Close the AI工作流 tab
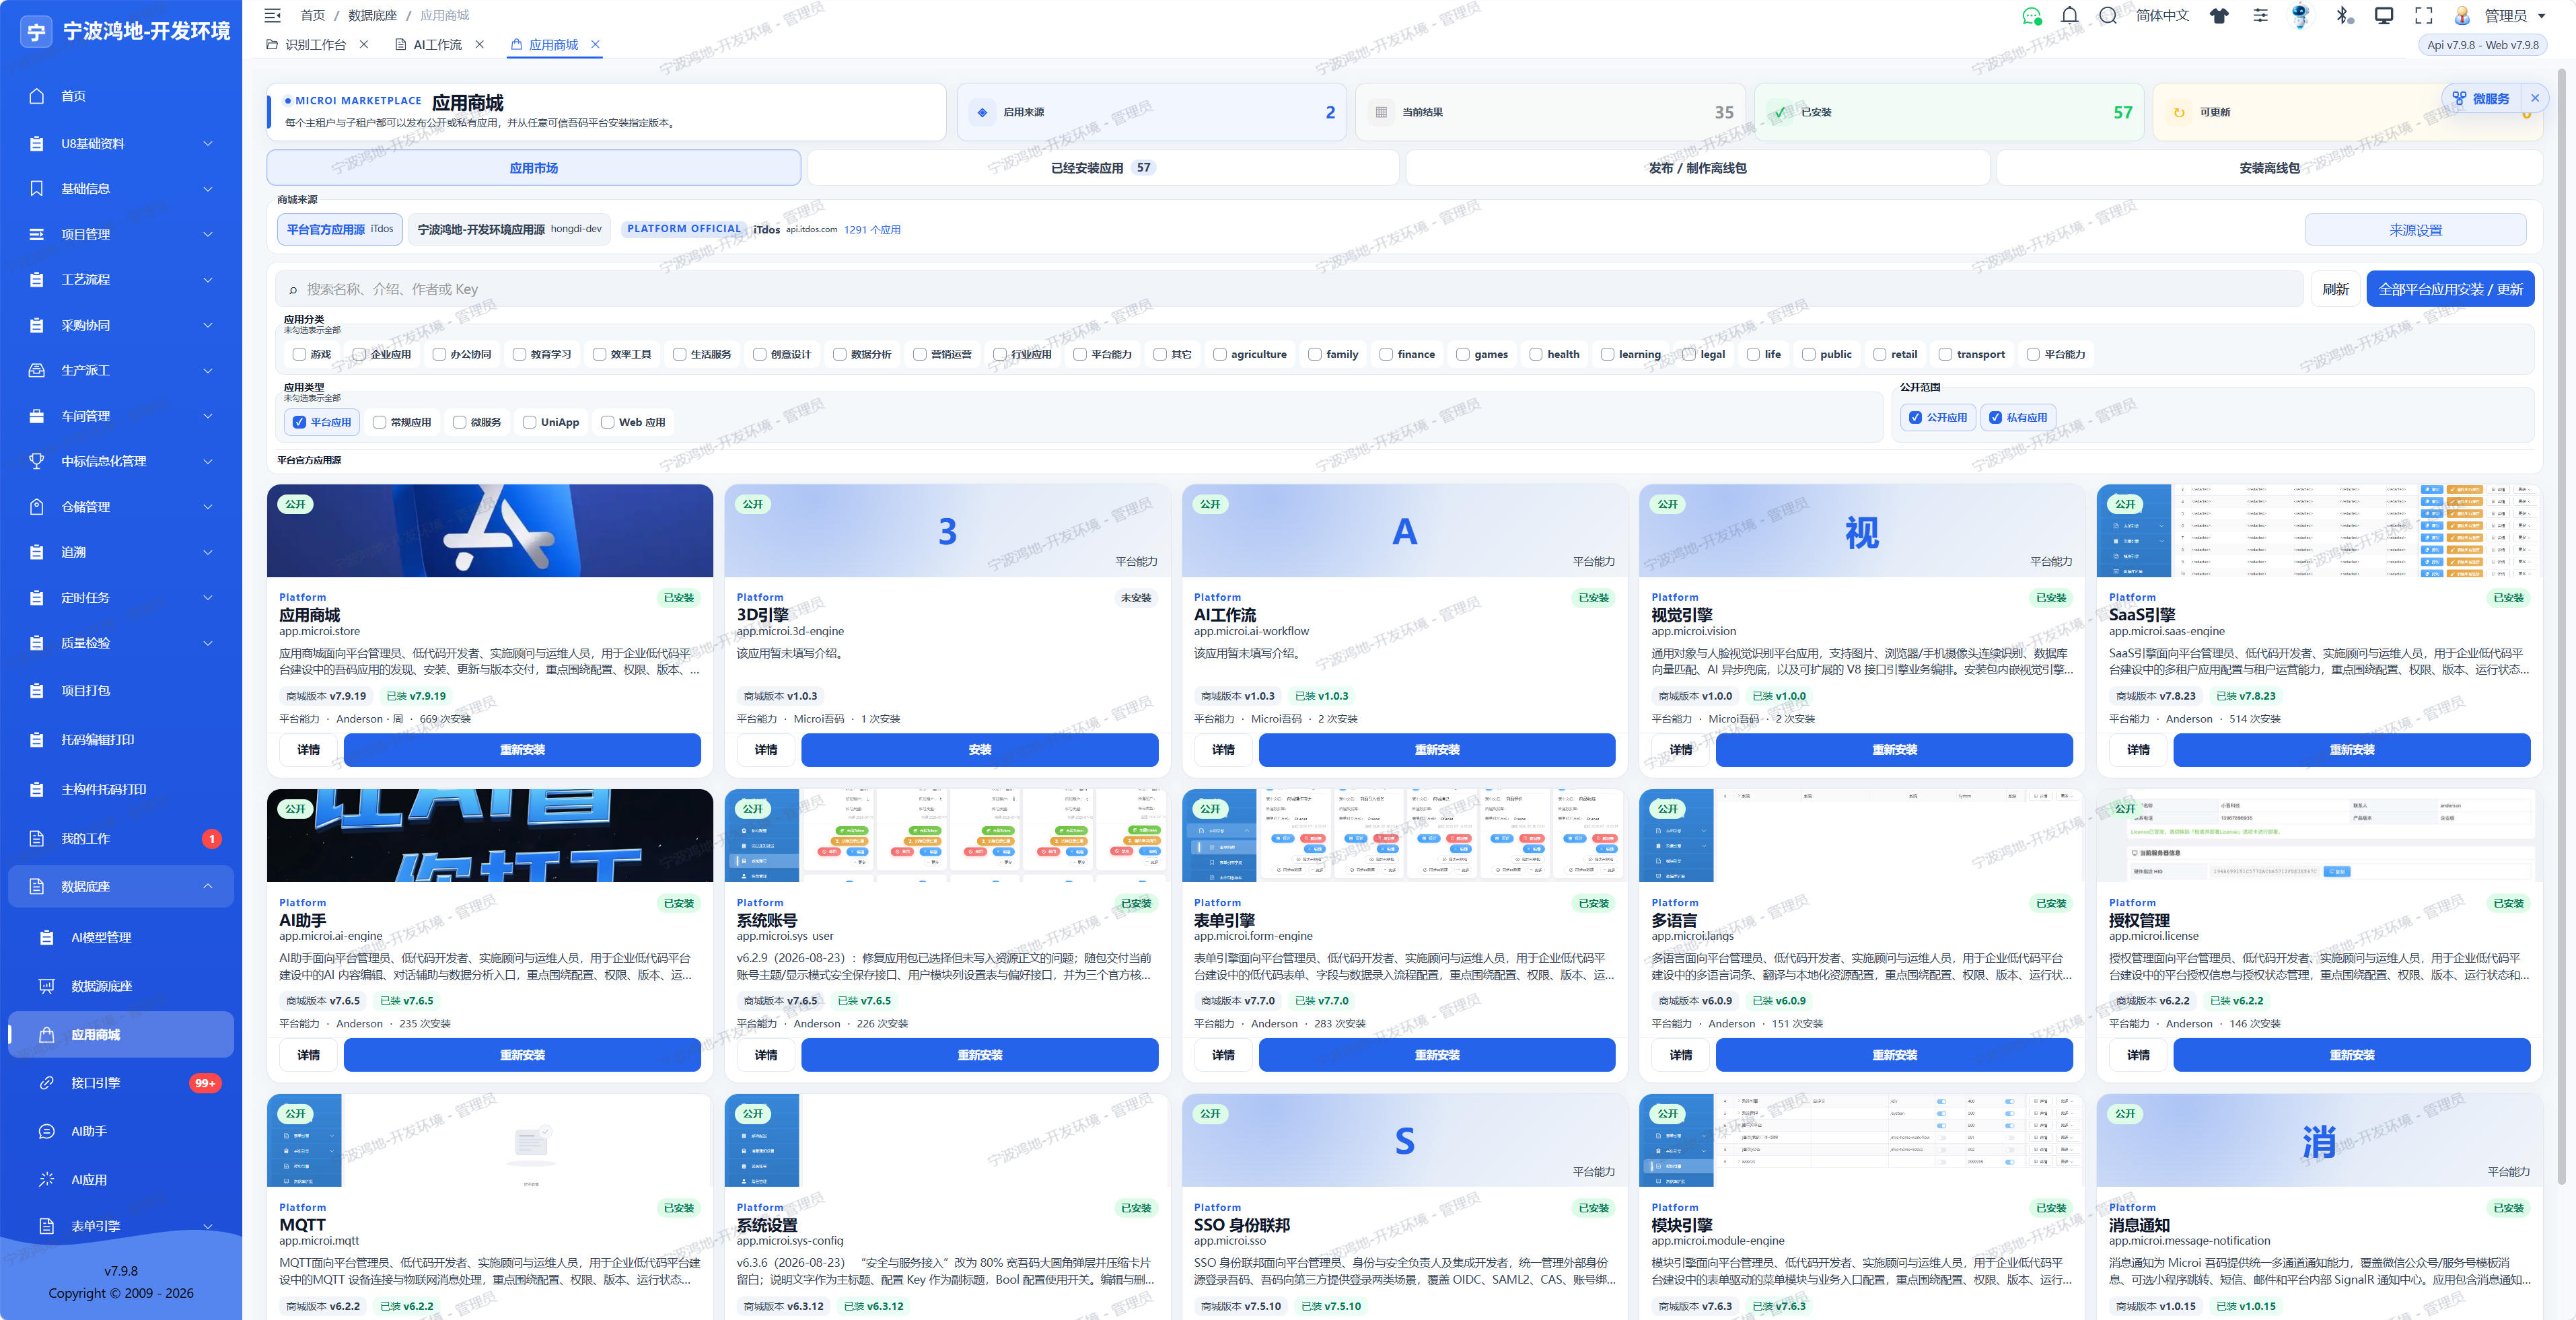Viewport: 2576px width, 1320px height. [x=480, y=44]
